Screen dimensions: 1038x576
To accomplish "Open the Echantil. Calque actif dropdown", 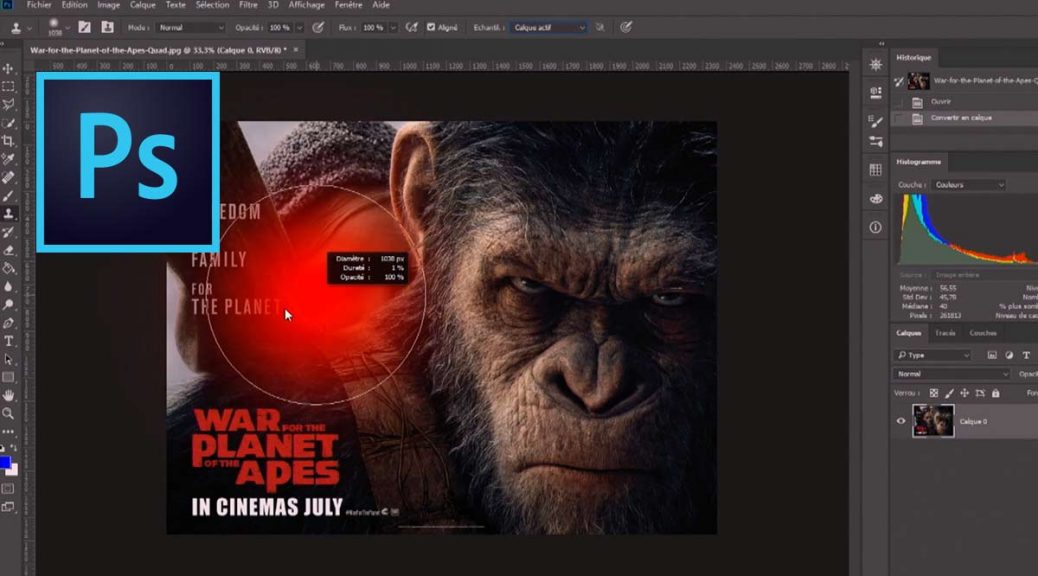I will click(x=548, y=28).
